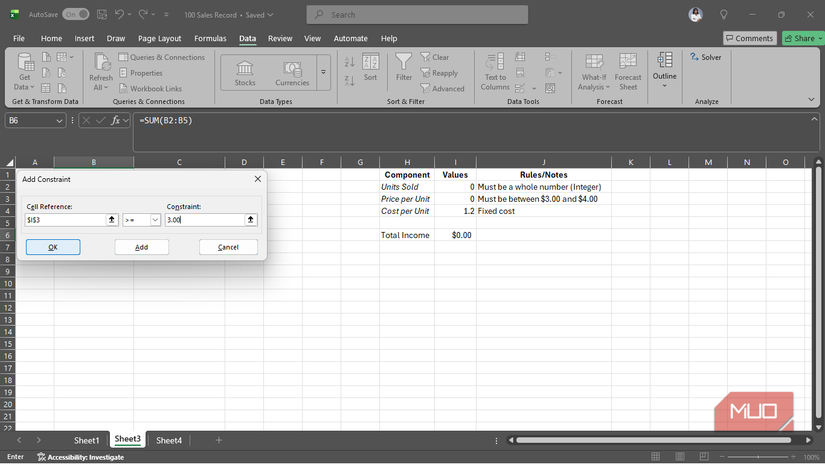Close the Add Constraint dialog
This screenshot has height=464, width=825.
[x=258, y=179]
